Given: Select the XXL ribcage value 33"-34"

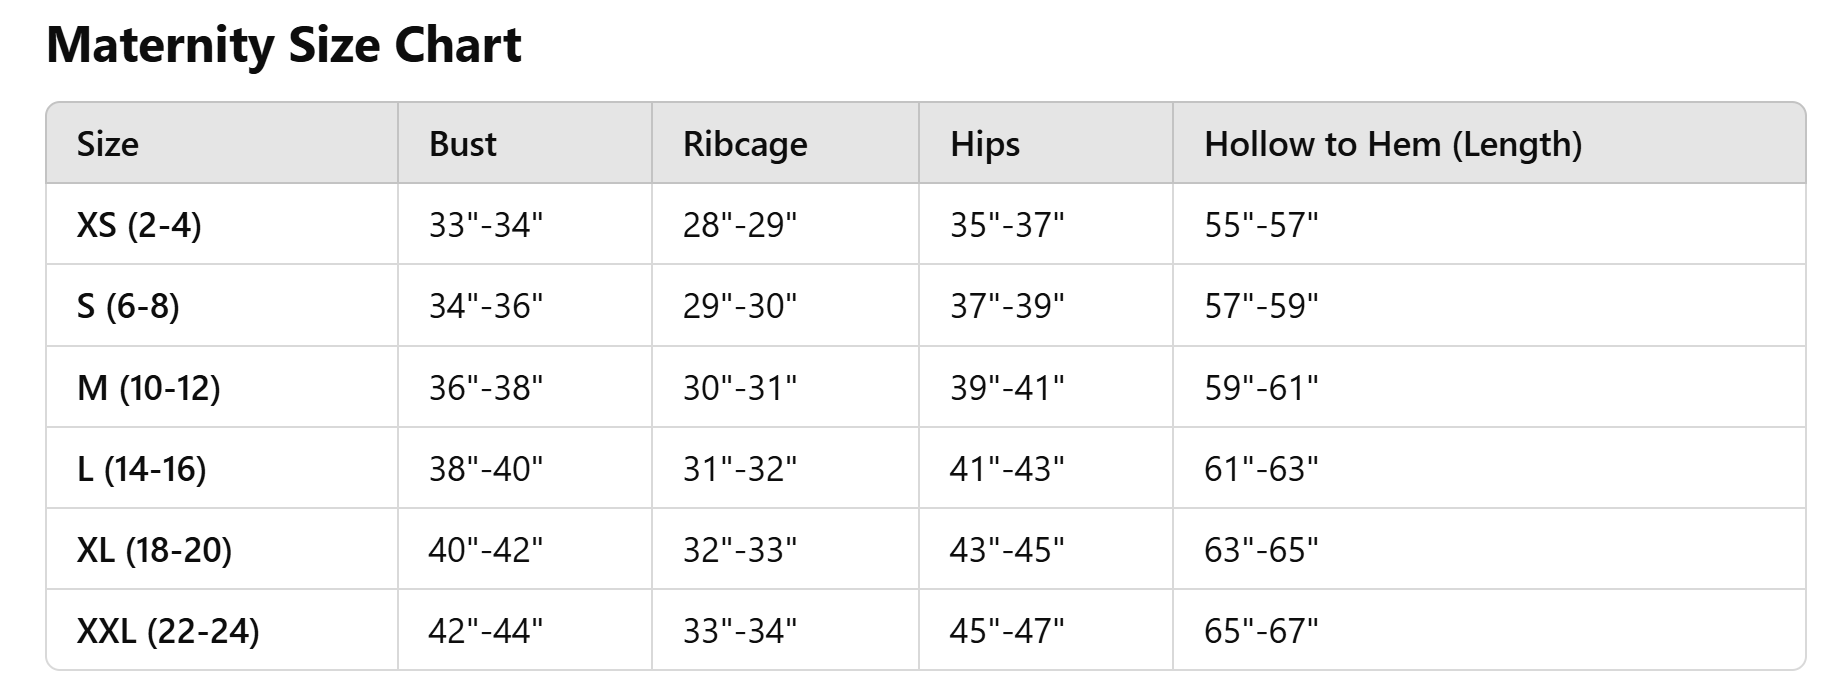Looking at the screenshot, I should [740, 631].
